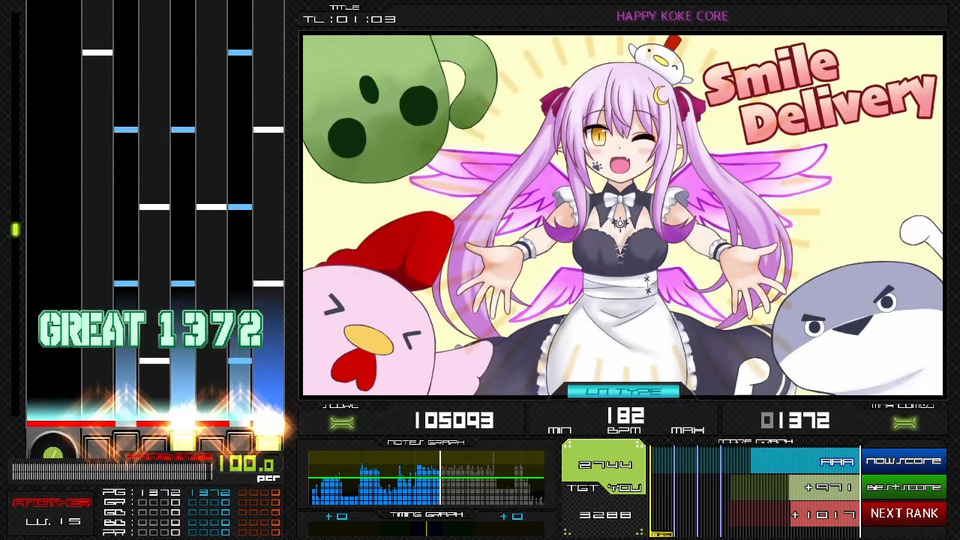This screenshot has height=540, width=960.
Task: Click the GR judge count row
Action: coord(191,502)
